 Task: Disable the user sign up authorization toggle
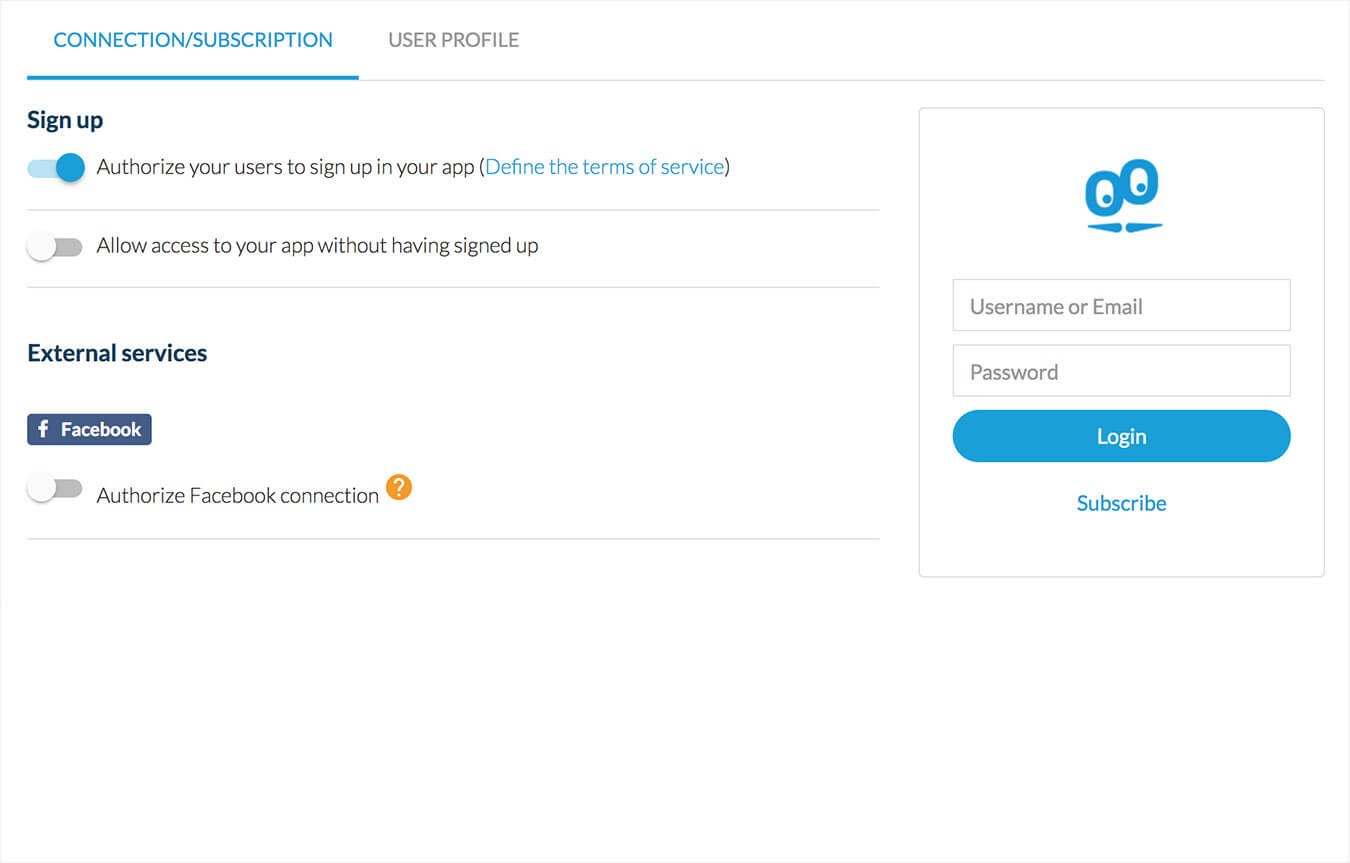click(56, 167)
